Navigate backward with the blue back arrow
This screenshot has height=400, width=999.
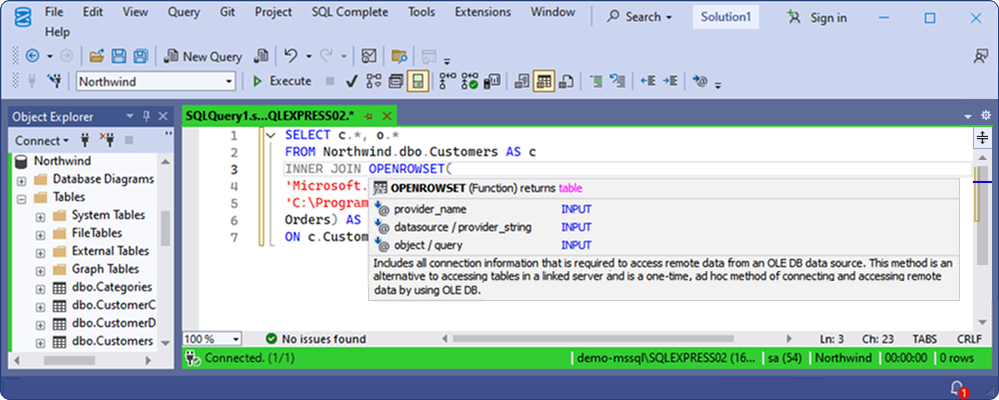click(32, 56)
